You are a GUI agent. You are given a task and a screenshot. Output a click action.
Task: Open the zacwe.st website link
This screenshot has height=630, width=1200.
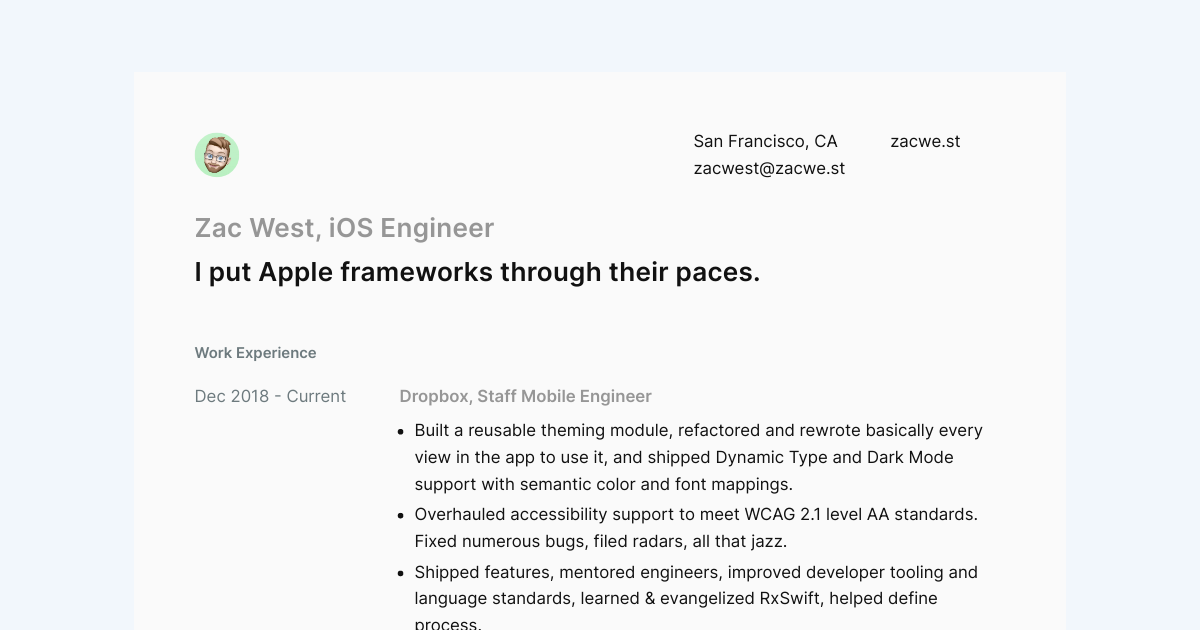[925, 141]
